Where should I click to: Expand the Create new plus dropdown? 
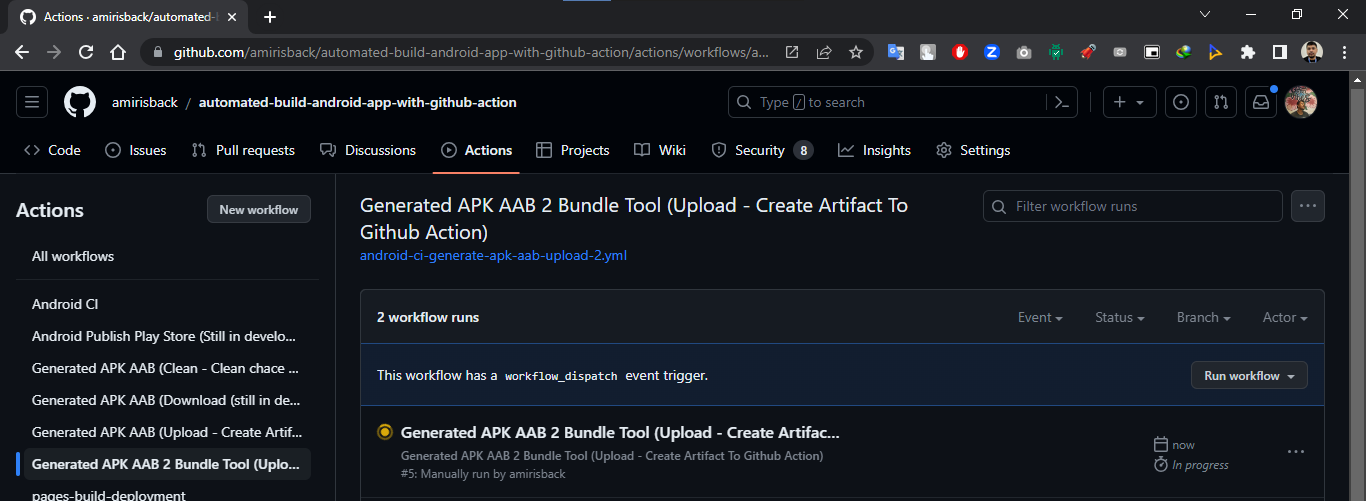pyautogui.click(x=1130, y=102)
